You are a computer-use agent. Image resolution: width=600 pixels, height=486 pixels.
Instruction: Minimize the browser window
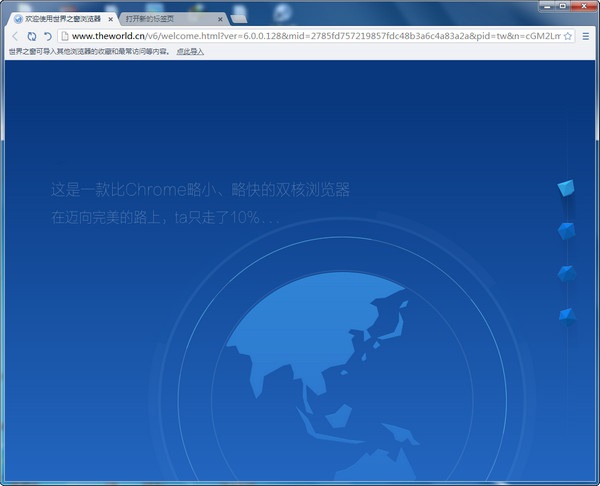(547, 6)
